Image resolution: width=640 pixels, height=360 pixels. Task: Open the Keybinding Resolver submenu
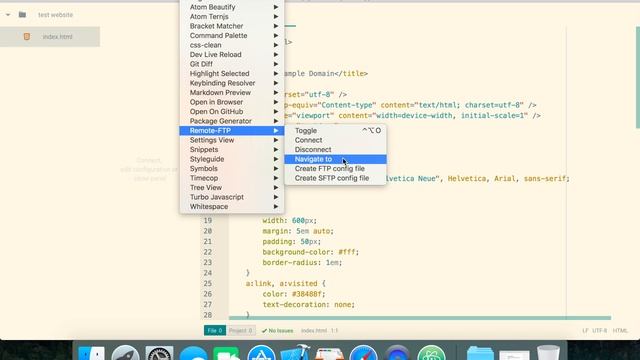(x=232, y=83)
